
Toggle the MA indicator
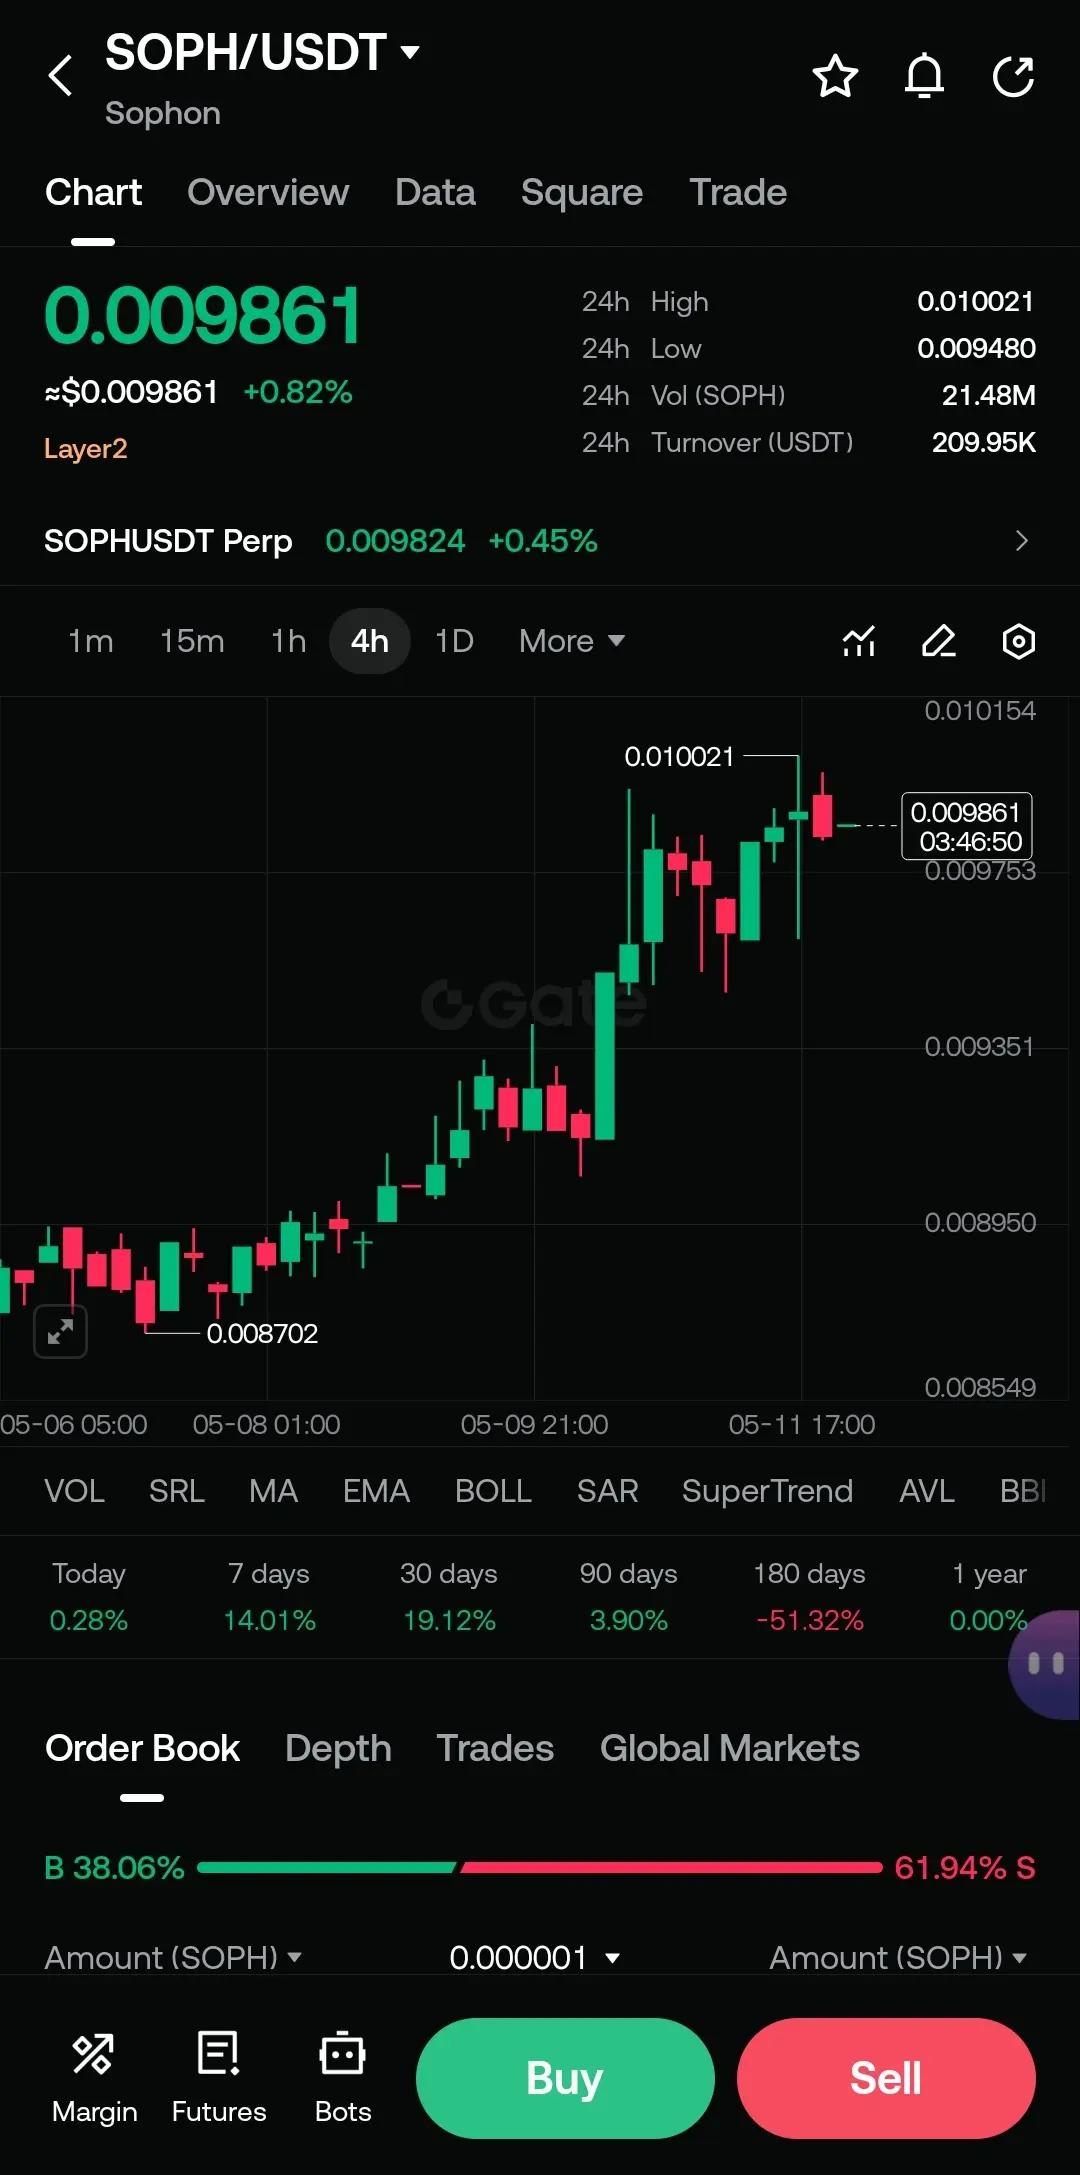pos(273,1491)
